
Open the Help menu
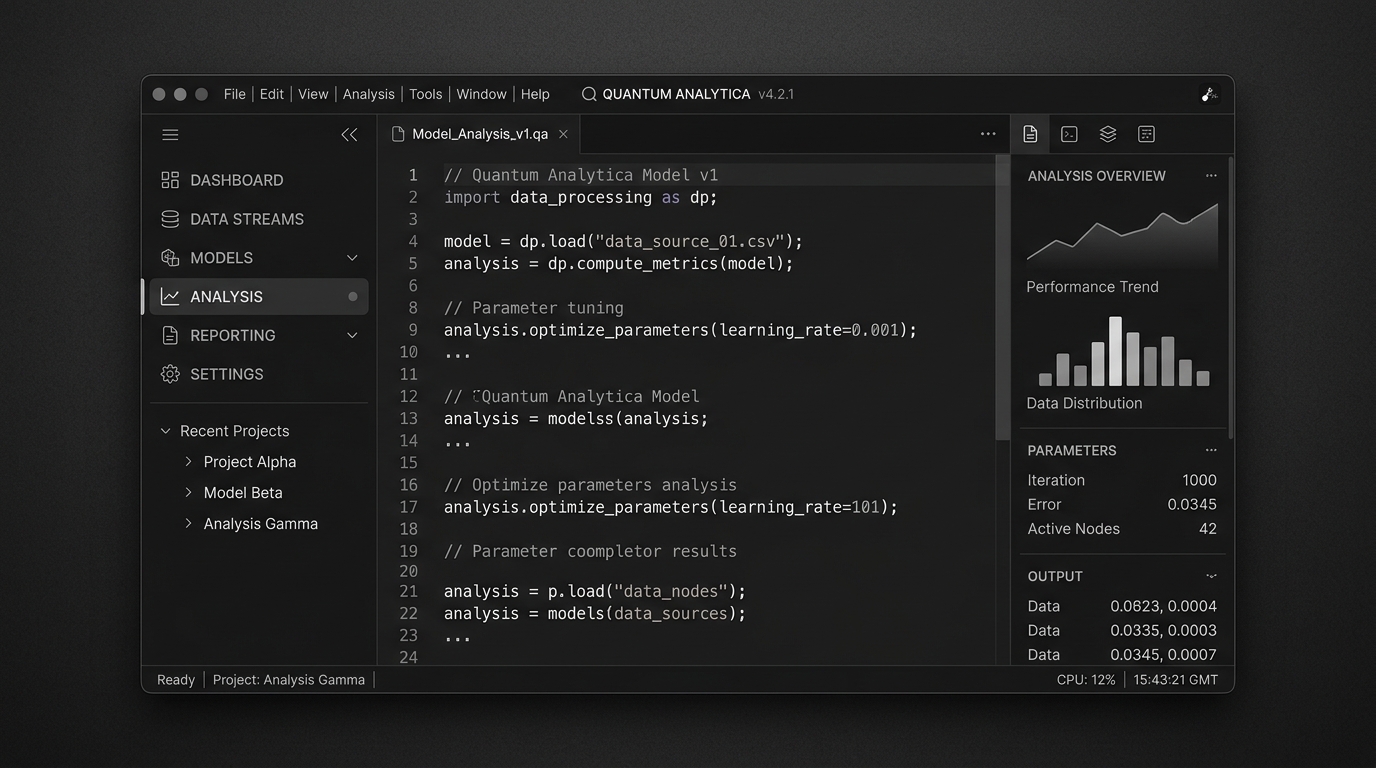(x=535, y=94)
